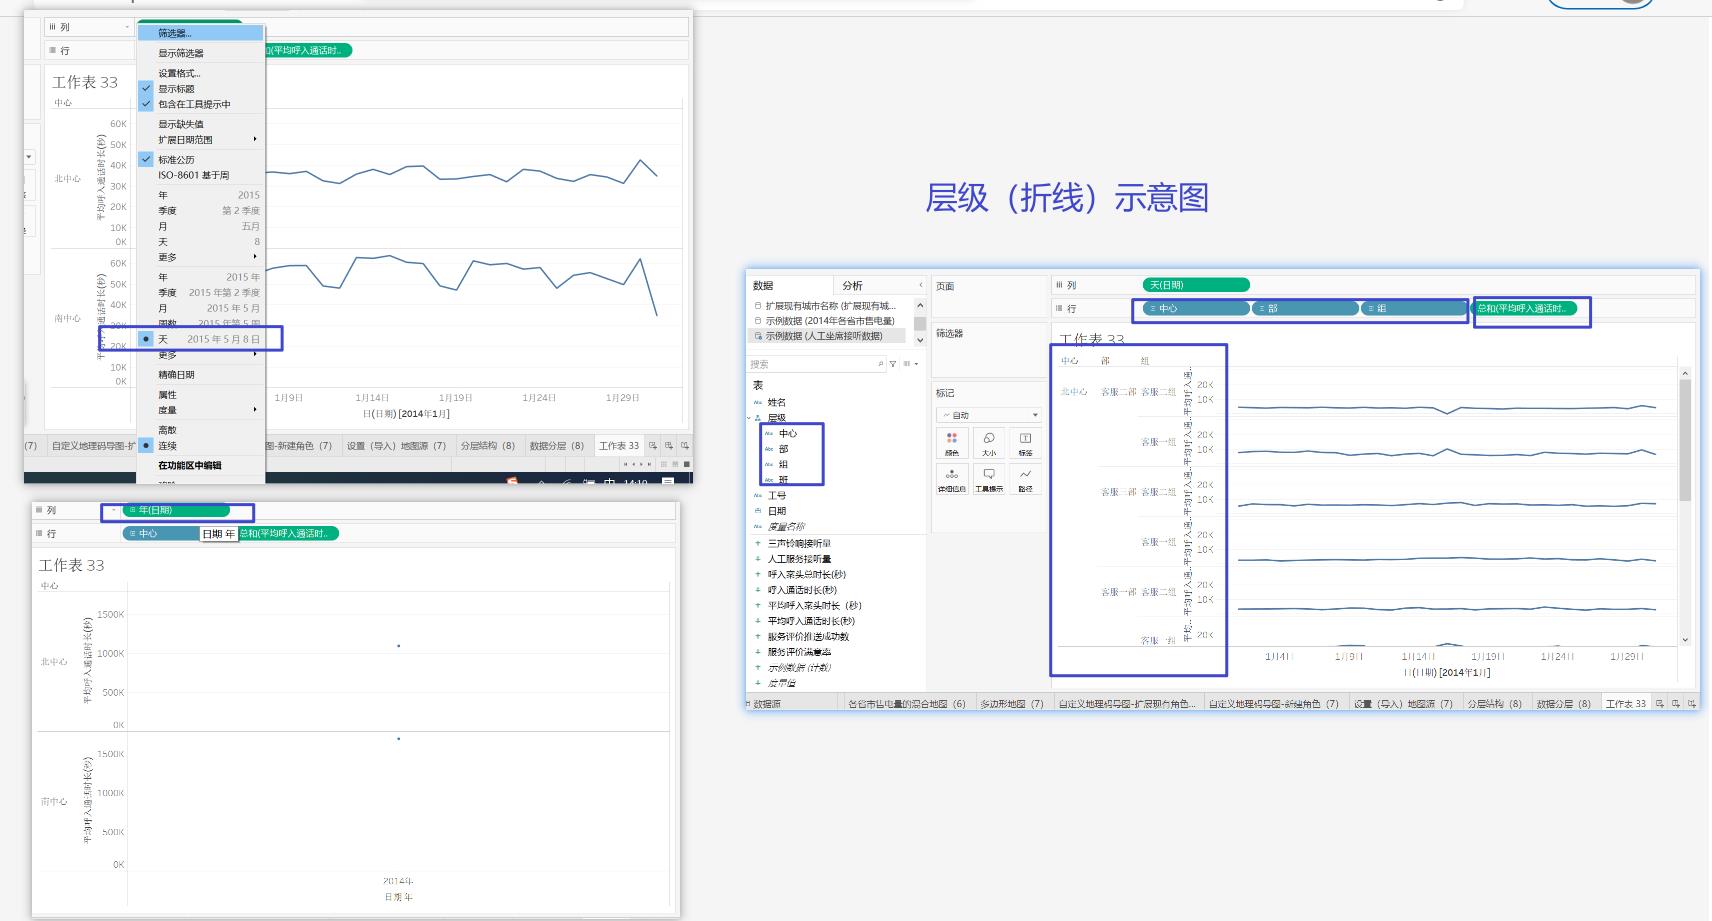Click the vertical scrollbar thumb of right chart
Screen dimensions: 1712x921
(x=1685, y=440)
